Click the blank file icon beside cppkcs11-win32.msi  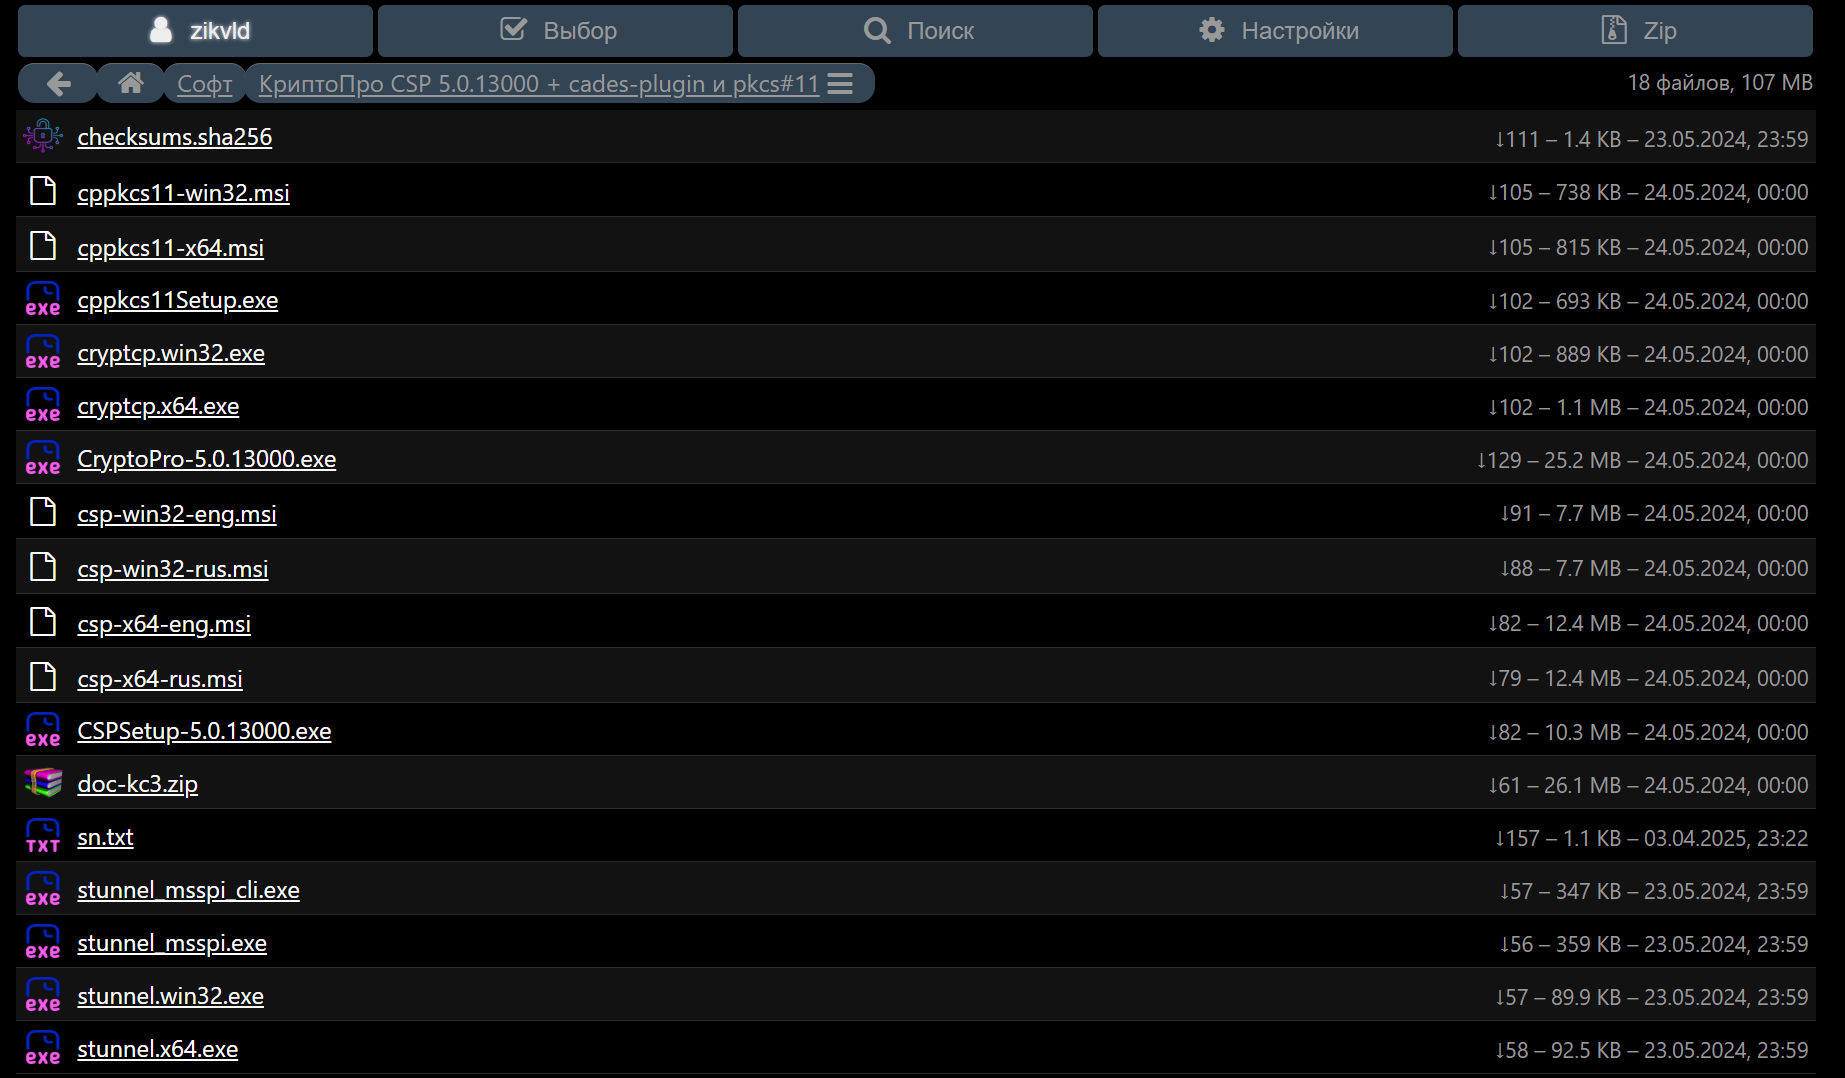[43, 191]
